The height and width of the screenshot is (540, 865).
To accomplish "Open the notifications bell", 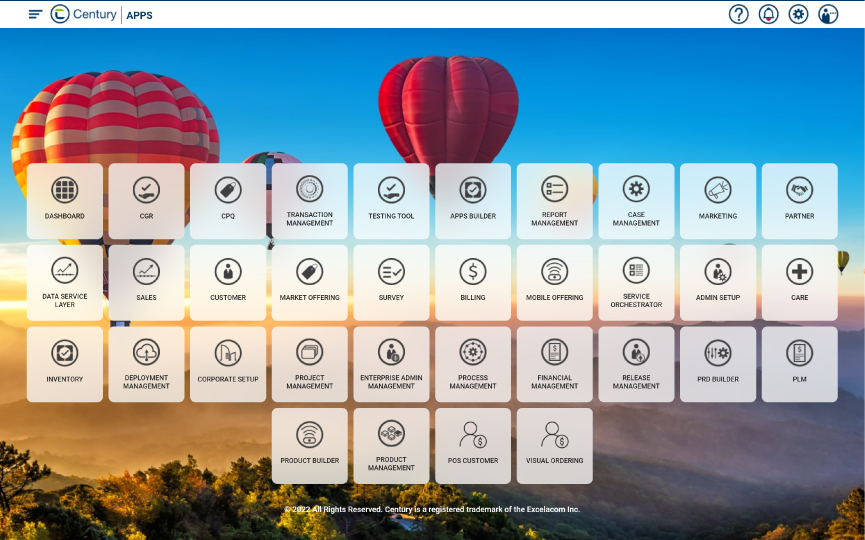I will click(768, 14).
